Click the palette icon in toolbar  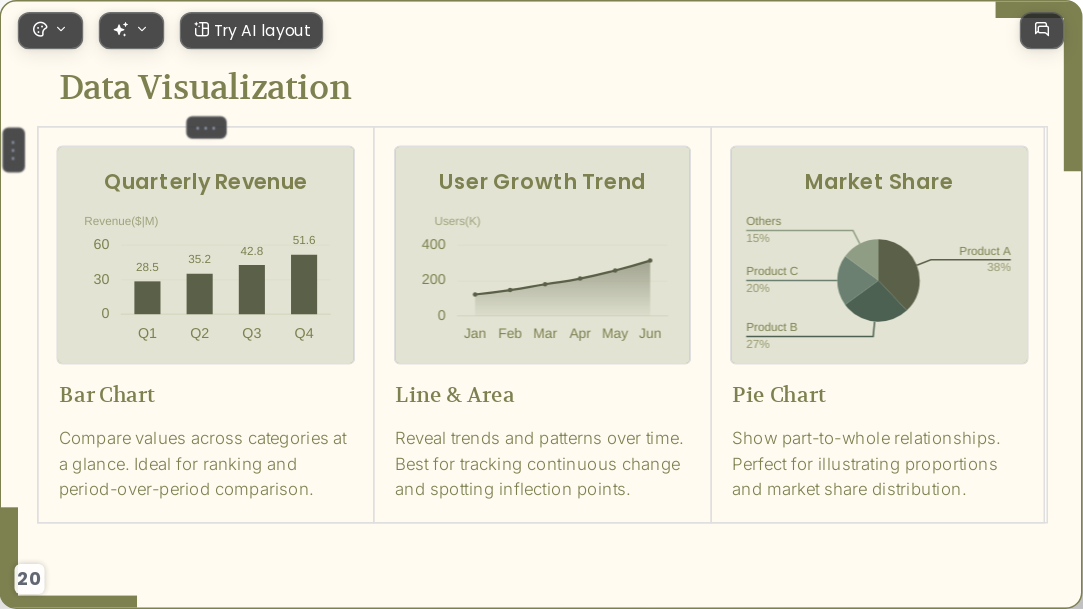tap(40, 30)
